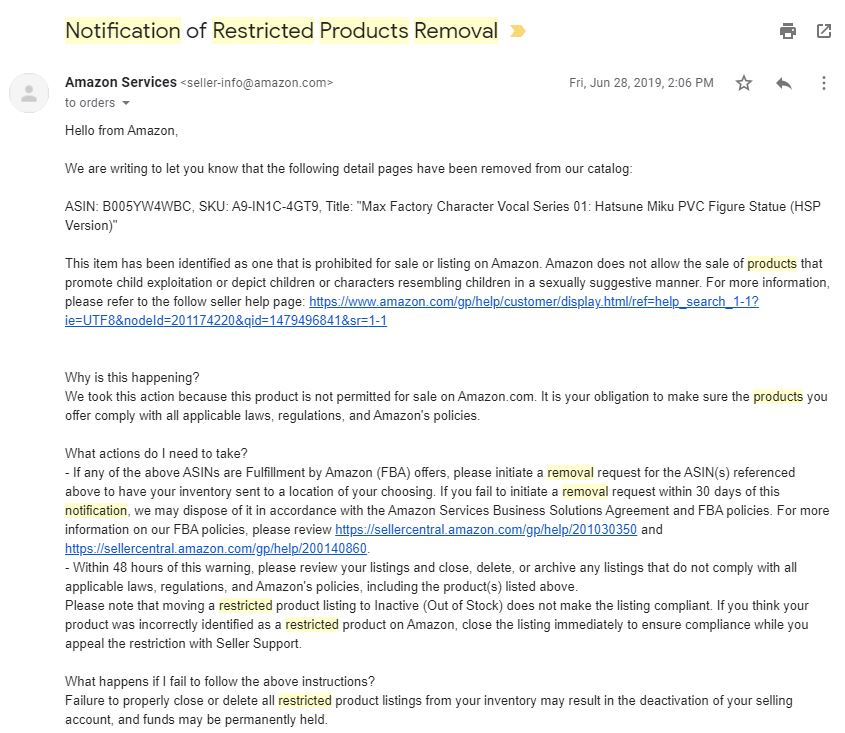Click the sender's avatar picture
This screenshot has height=733, width=845.
click(x=29, y=93)
